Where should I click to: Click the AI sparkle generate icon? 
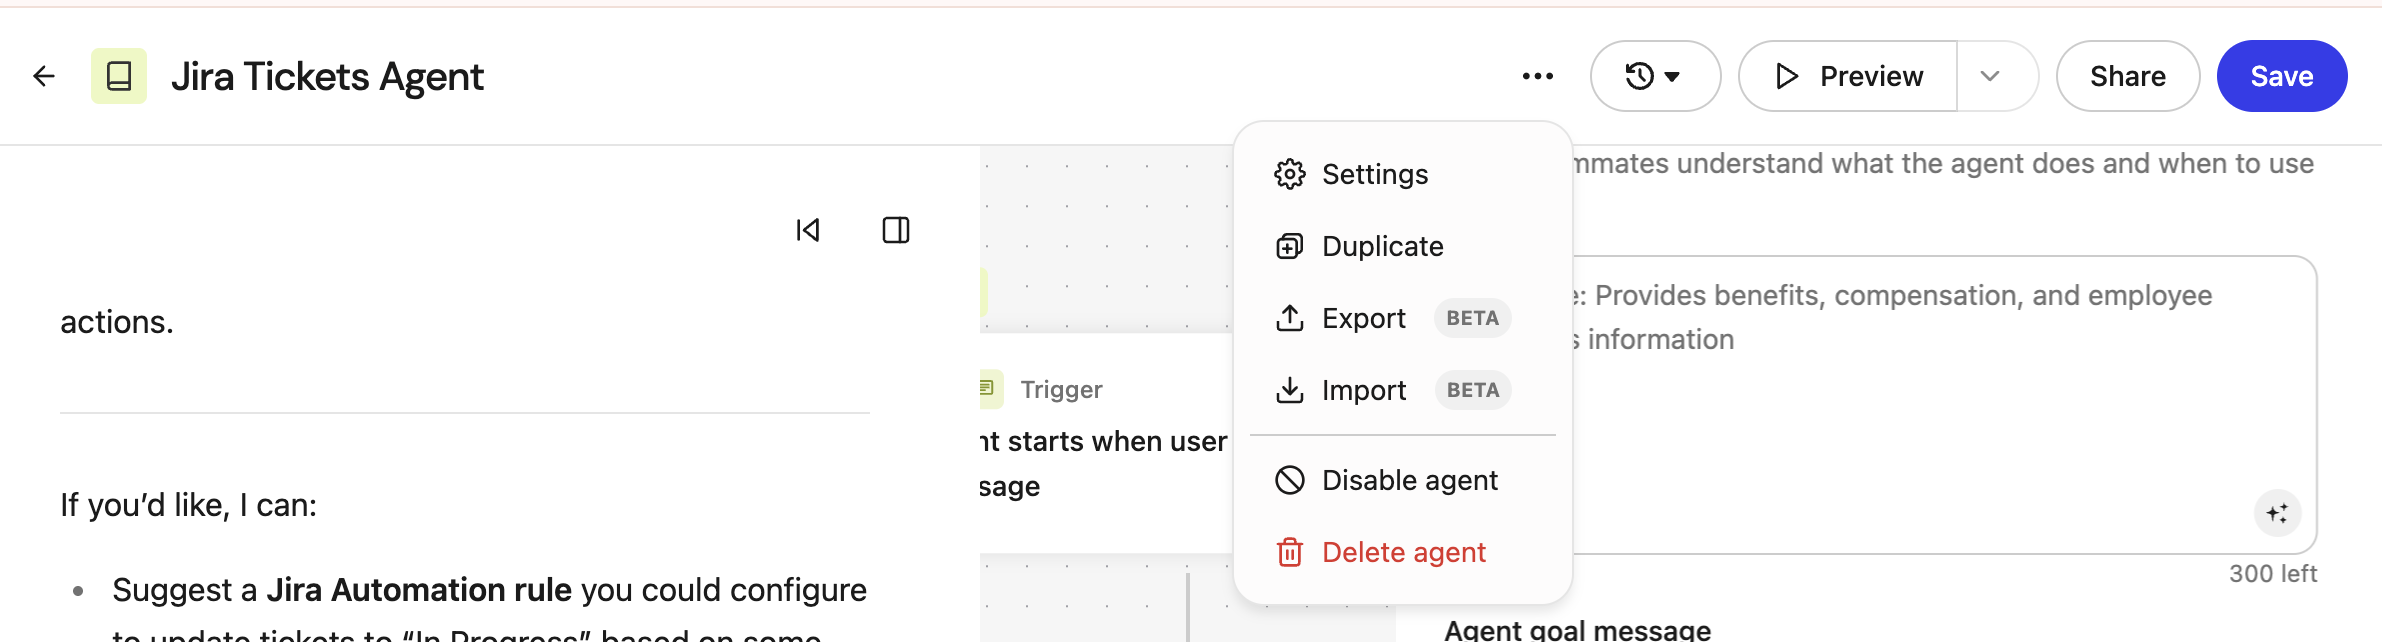pos(2277,513)
